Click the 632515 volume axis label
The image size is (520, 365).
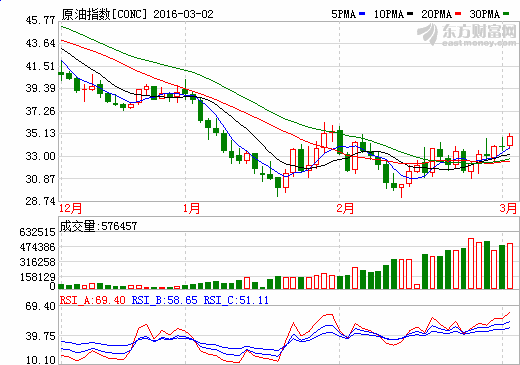[37, 232]
